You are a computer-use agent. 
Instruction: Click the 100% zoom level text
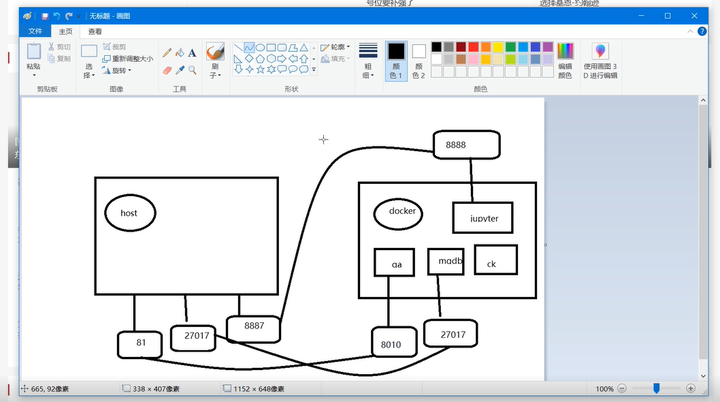click(604, 389)
